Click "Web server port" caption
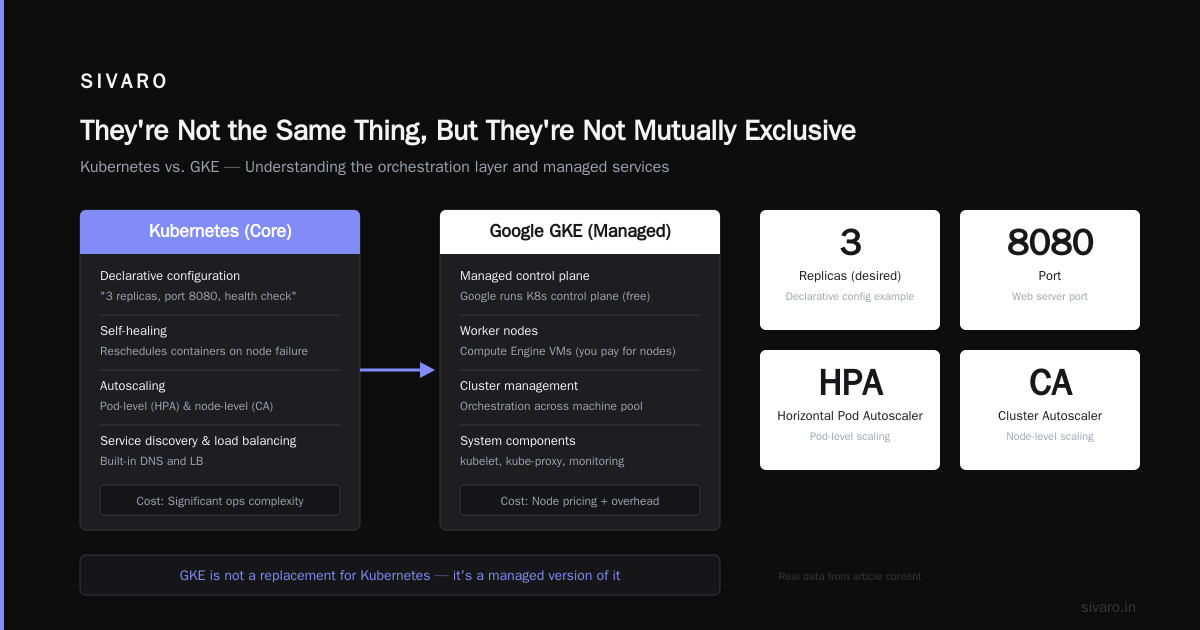Viewport: 1200px width, 630px height. [x=1050, y=296]
